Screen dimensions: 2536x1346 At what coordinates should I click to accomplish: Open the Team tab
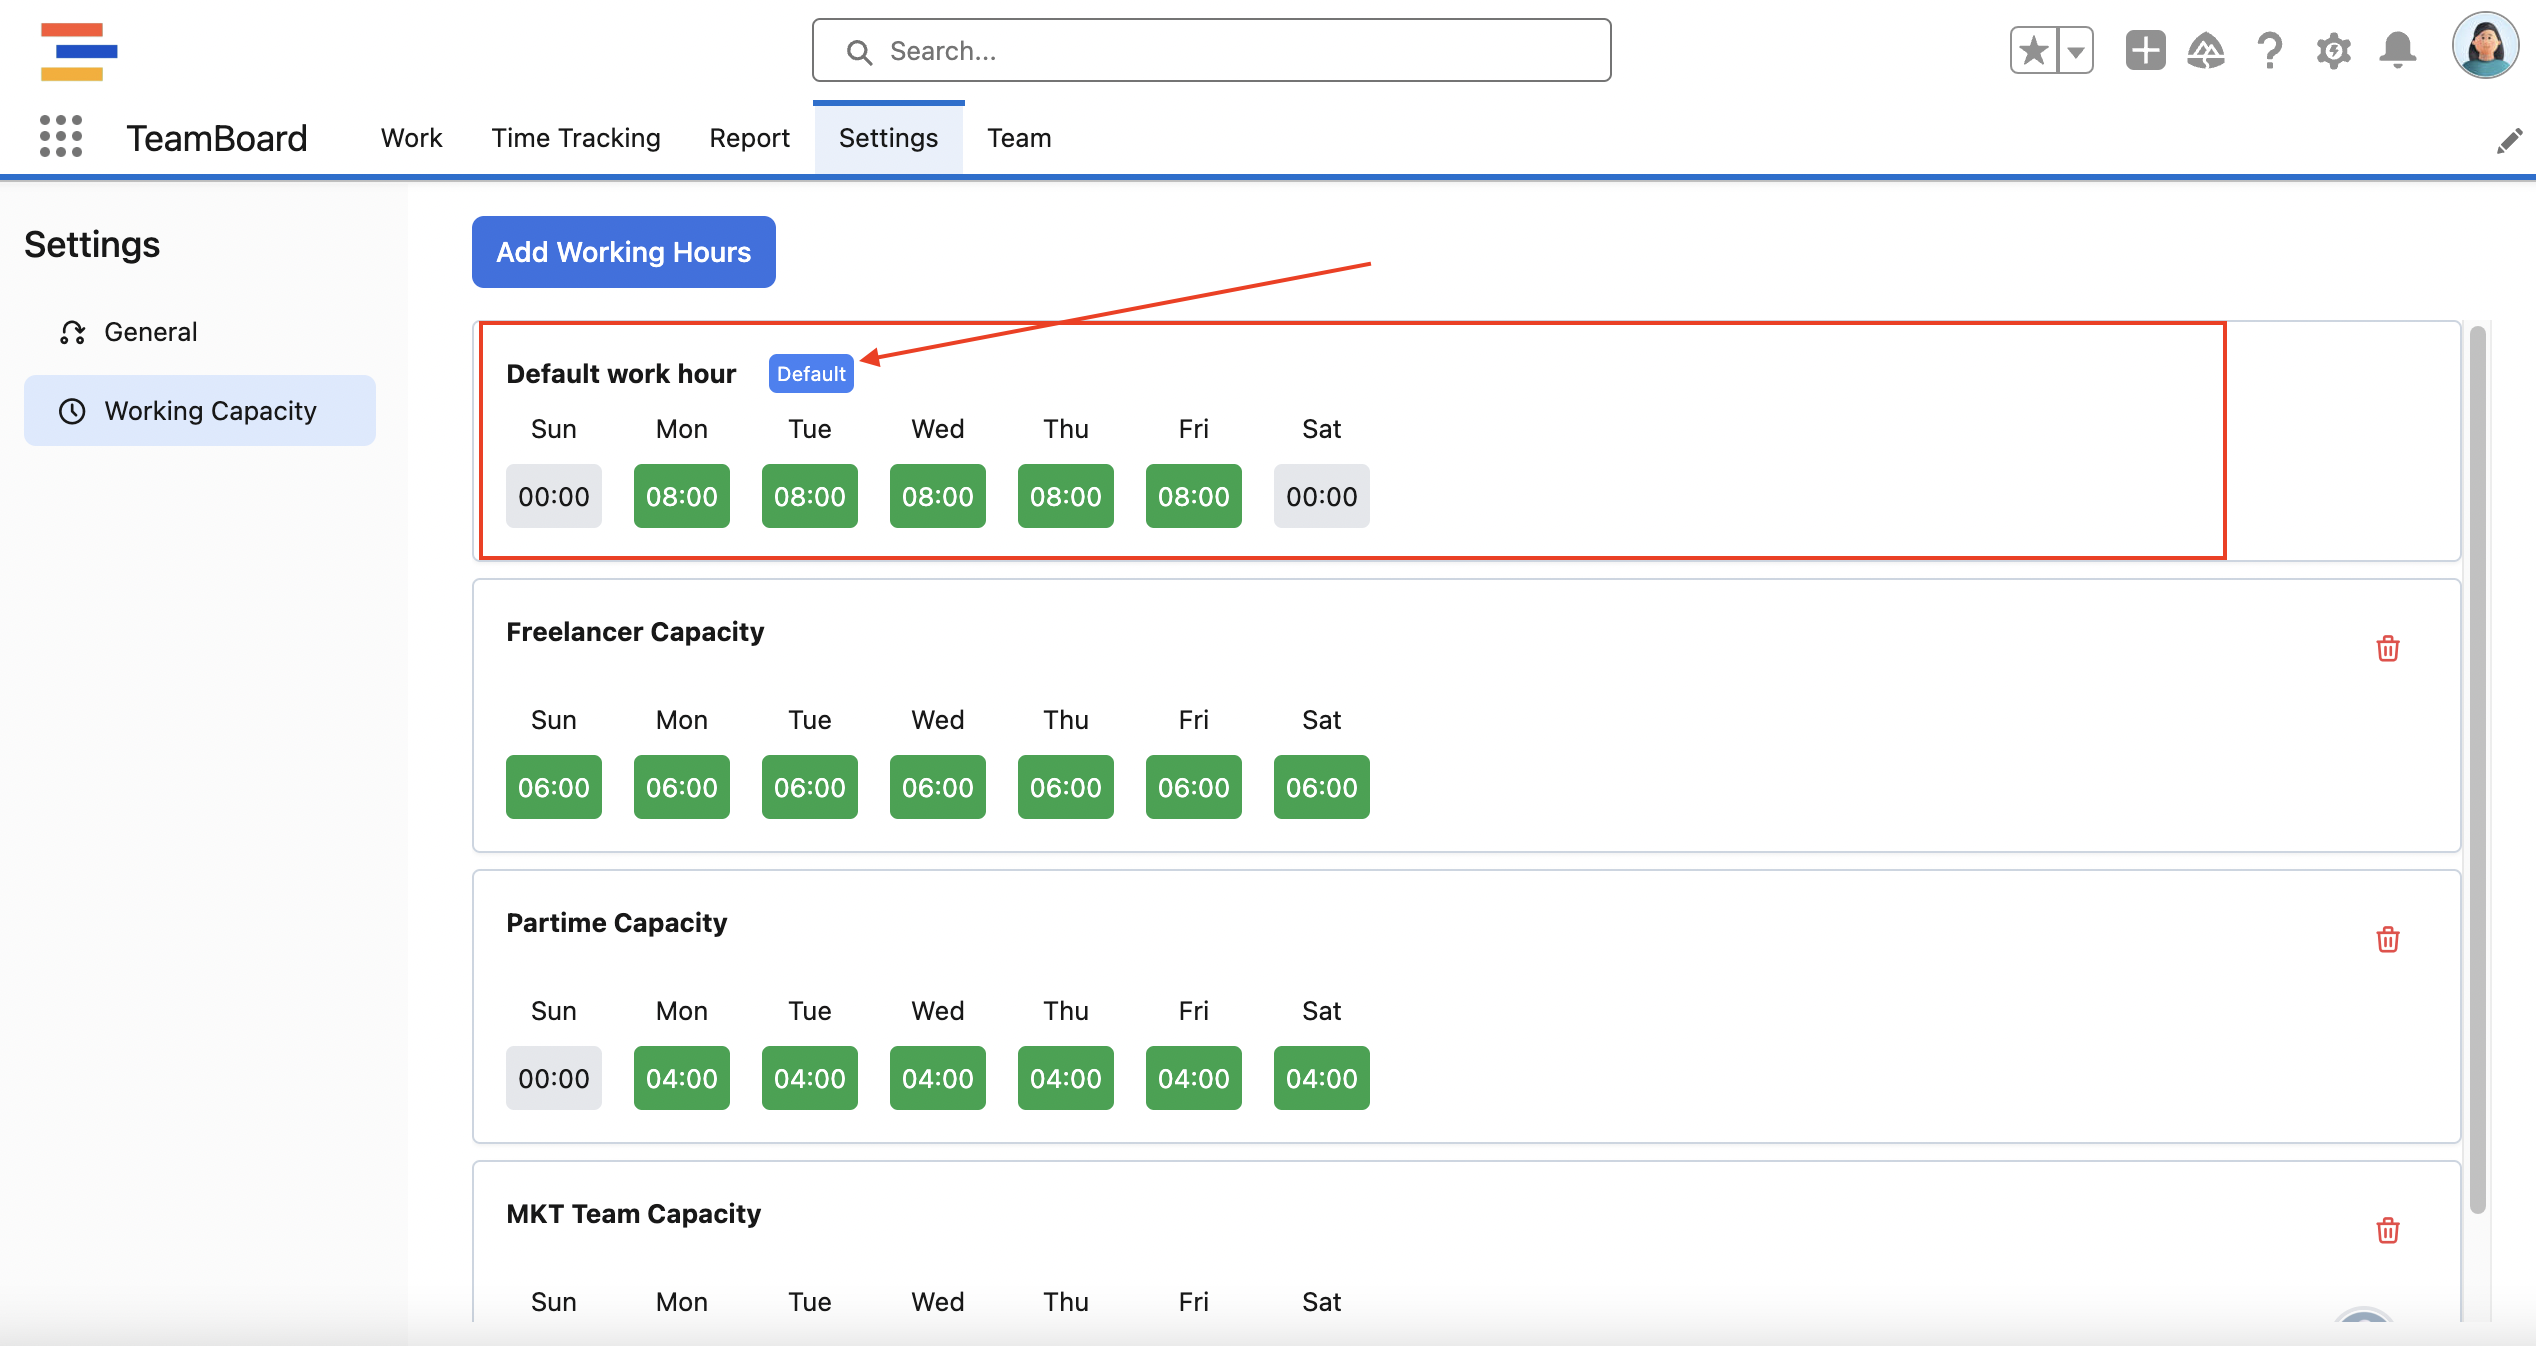click(x=1019, y=138)
